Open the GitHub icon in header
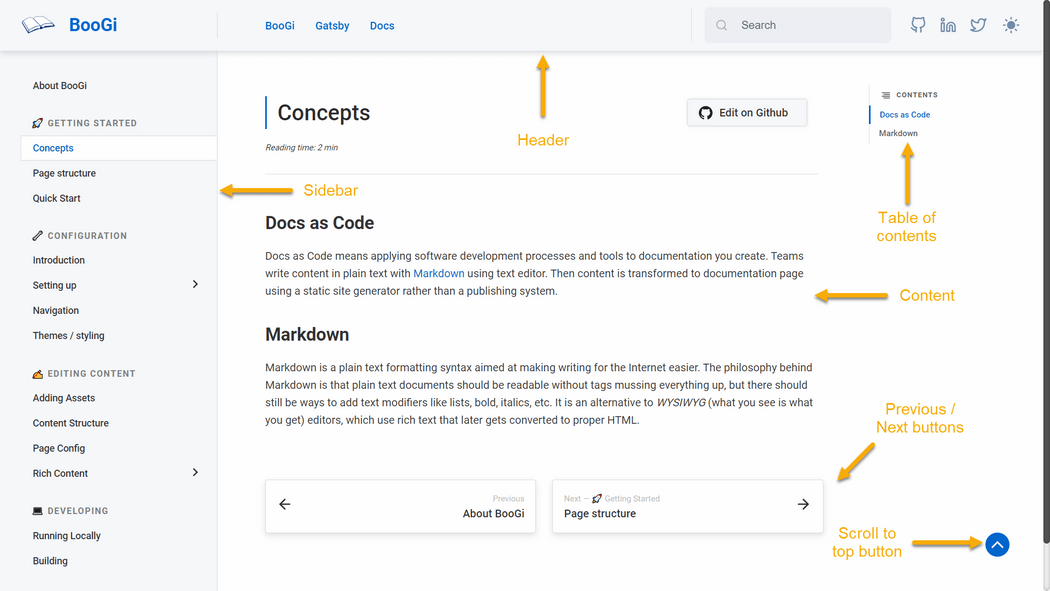Image resolution: width=1050 pixels, height=591 pixels. pos(917,25)
